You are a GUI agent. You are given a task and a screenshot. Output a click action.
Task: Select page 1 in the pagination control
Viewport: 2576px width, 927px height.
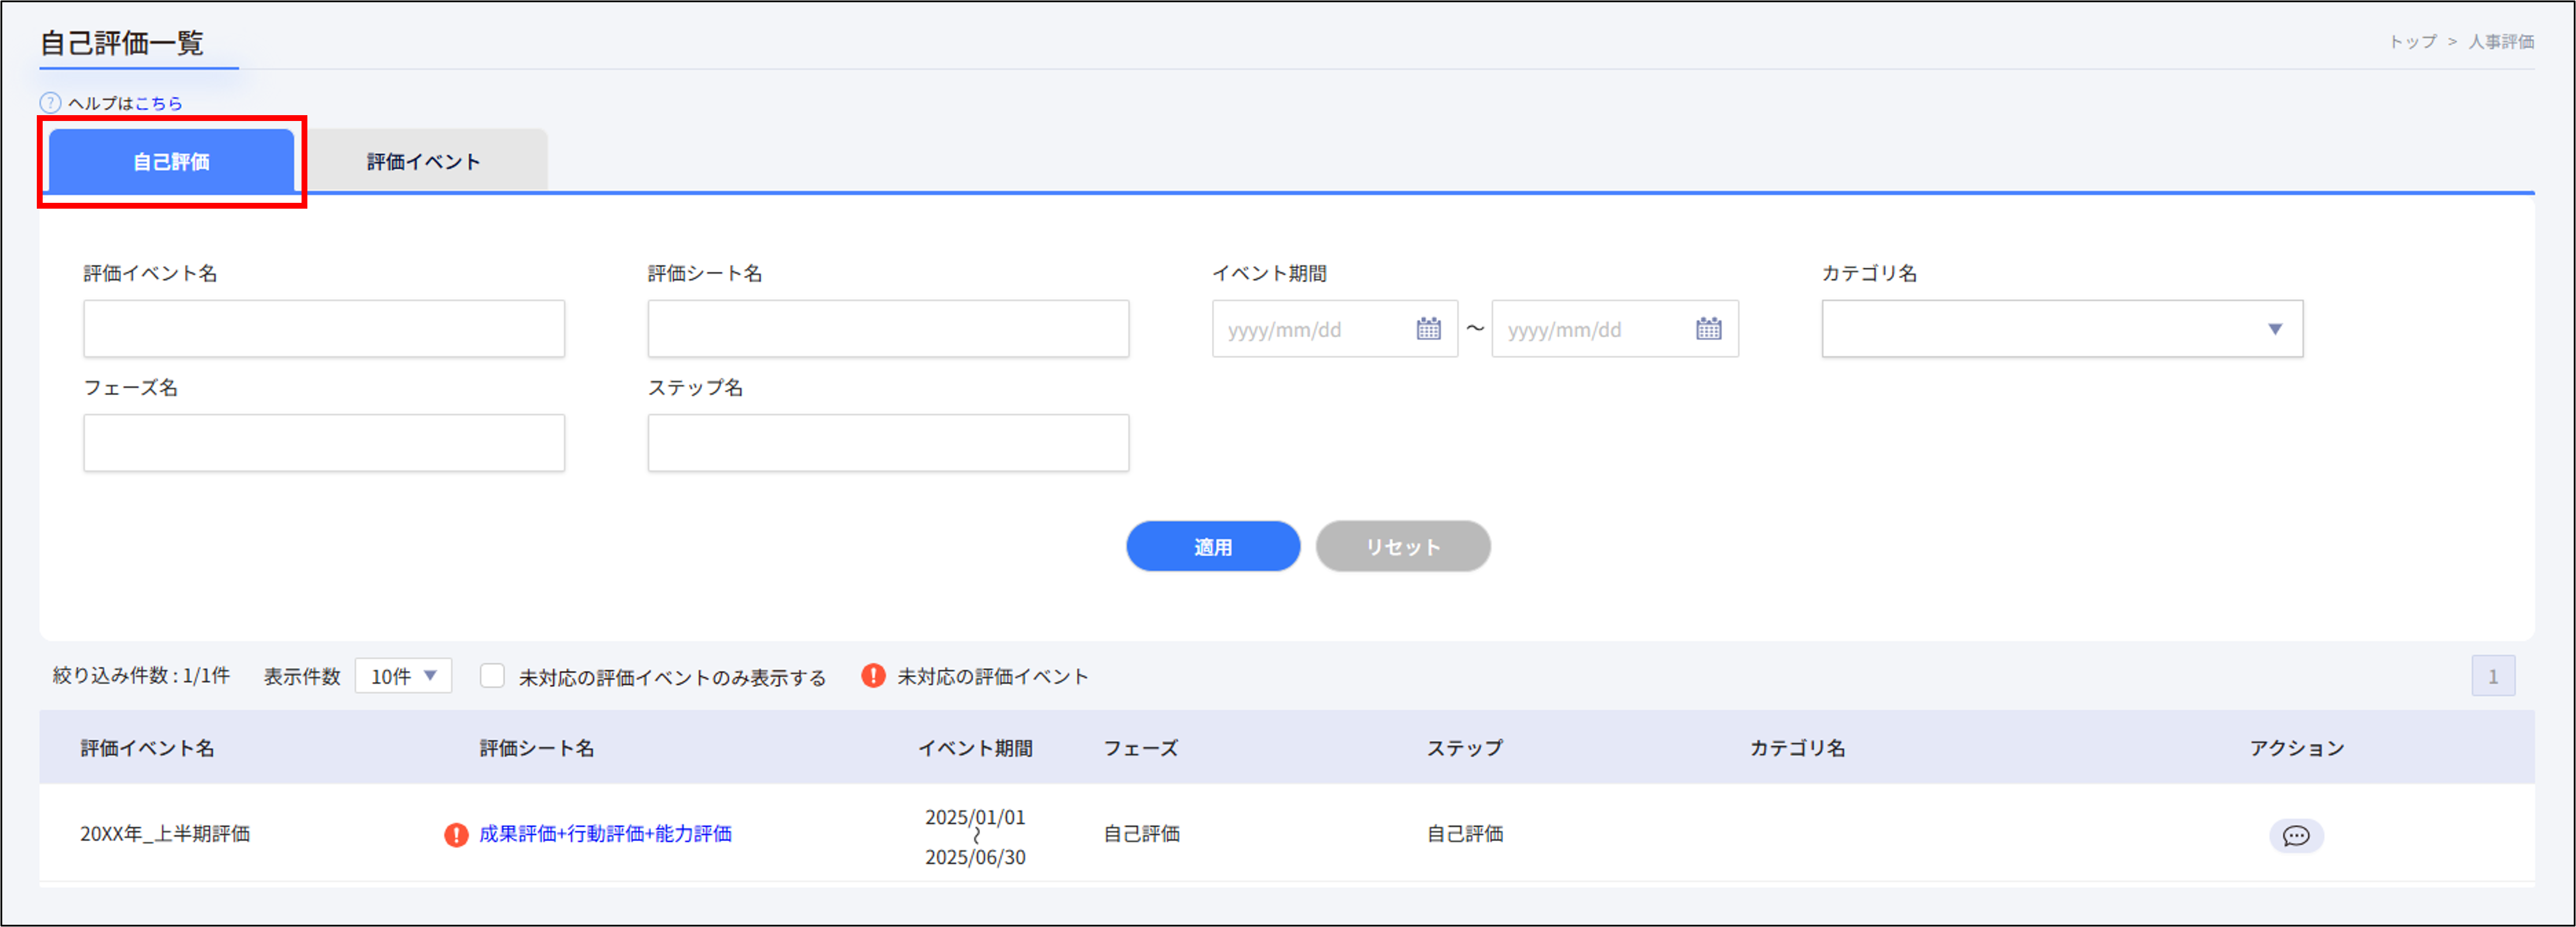pos(2495,675)
